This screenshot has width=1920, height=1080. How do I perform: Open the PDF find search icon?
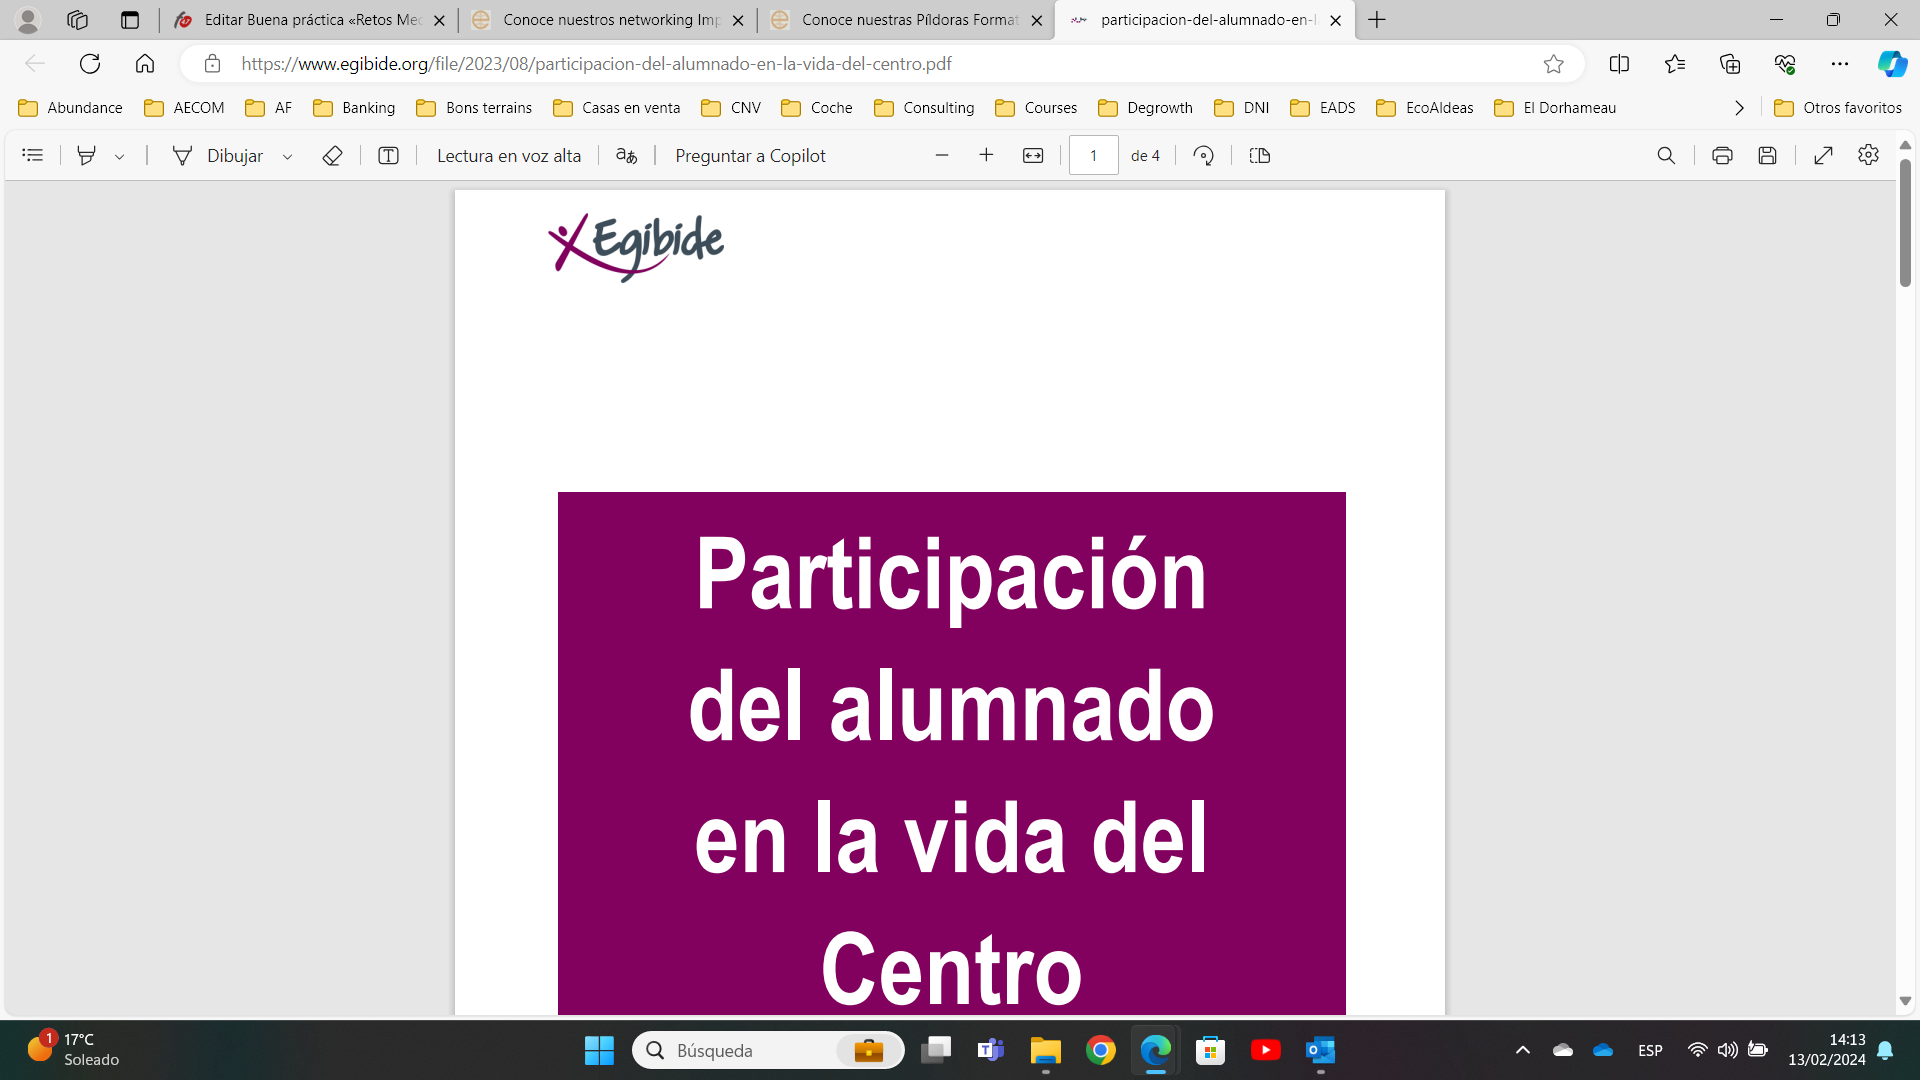coord(1666,155)
